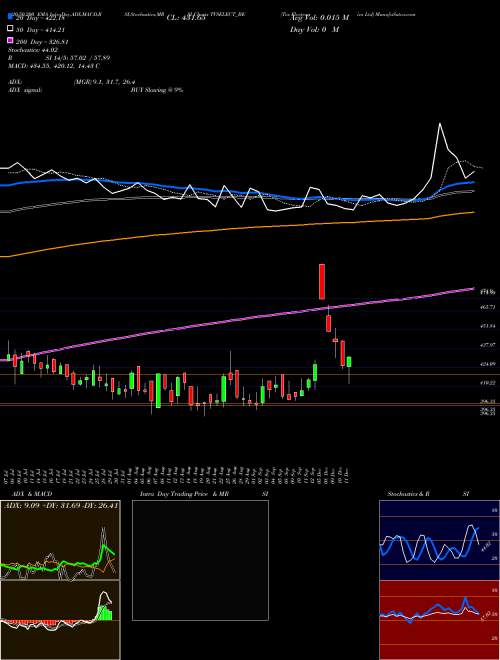Open the blue Stochastics chart panel
This screenshot has height=660, width=500.
point(439,540)
